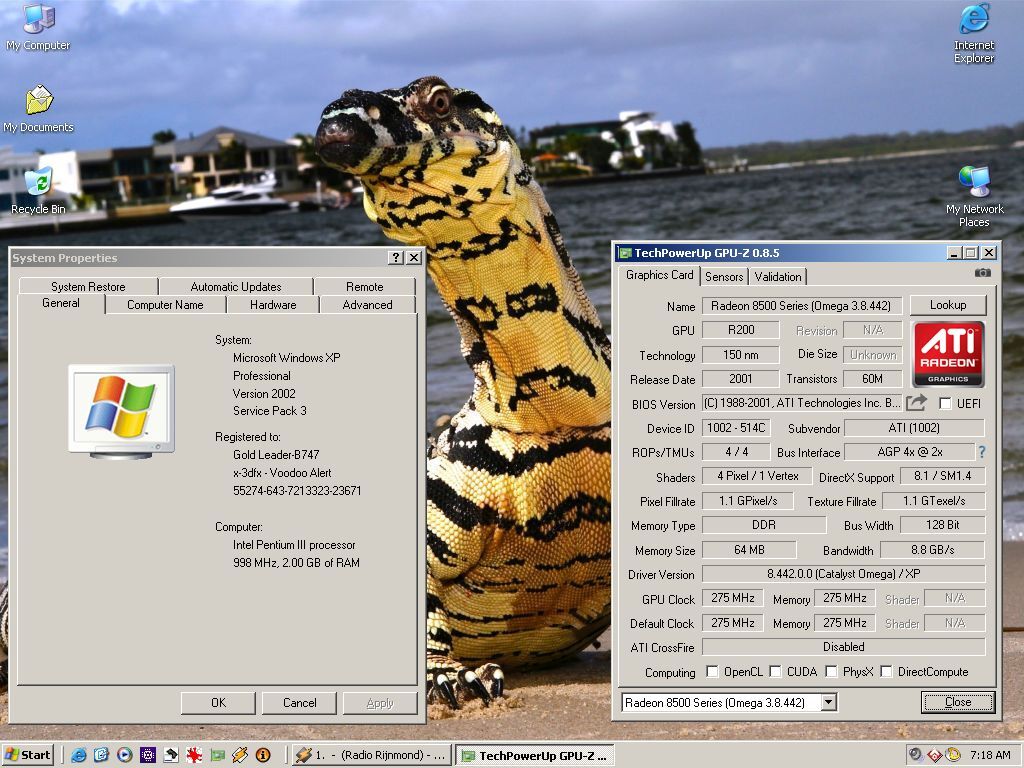
Task: Click the System Properties help question button
Action: click(396, 258)
